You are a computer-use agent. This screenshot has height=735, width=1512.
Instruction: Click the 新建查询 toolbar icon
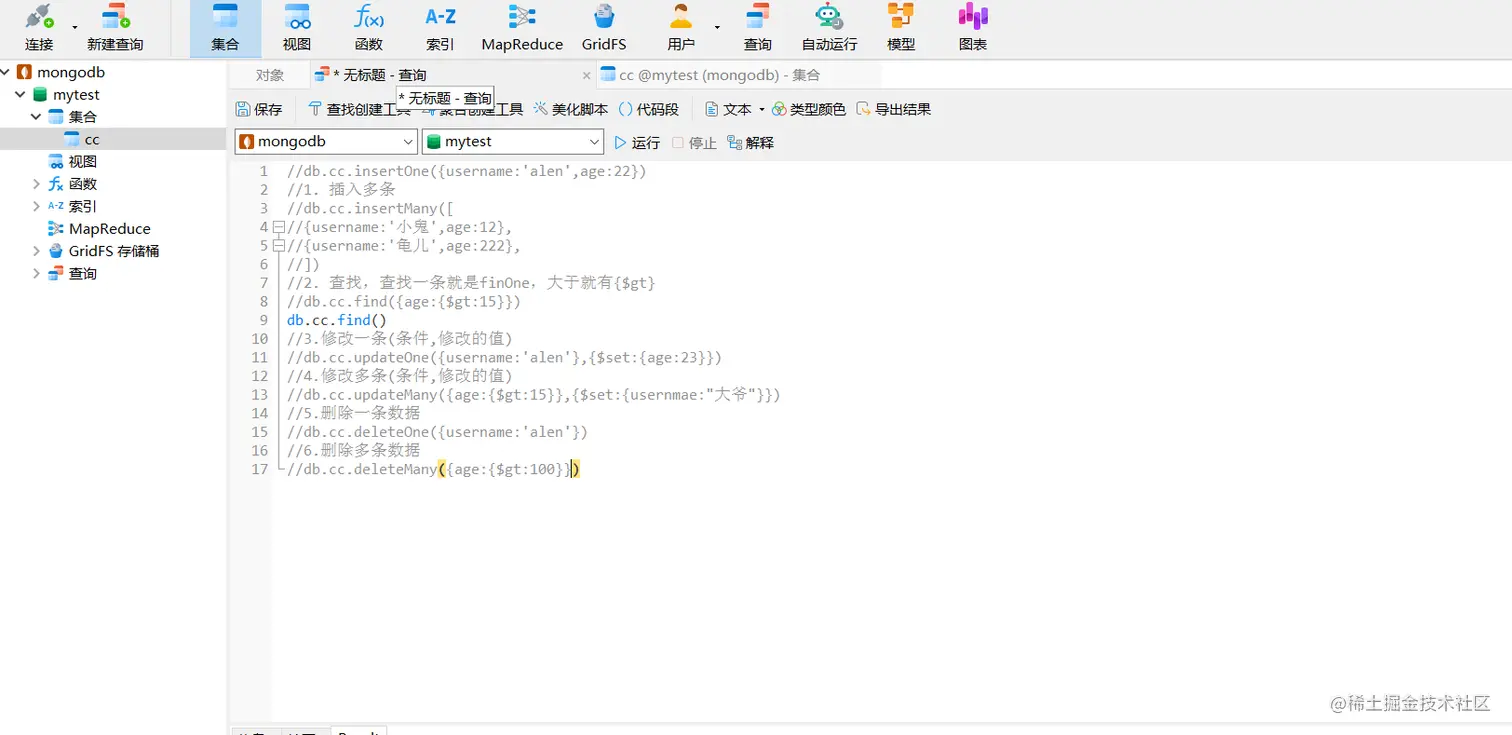(x=115, y=27)
